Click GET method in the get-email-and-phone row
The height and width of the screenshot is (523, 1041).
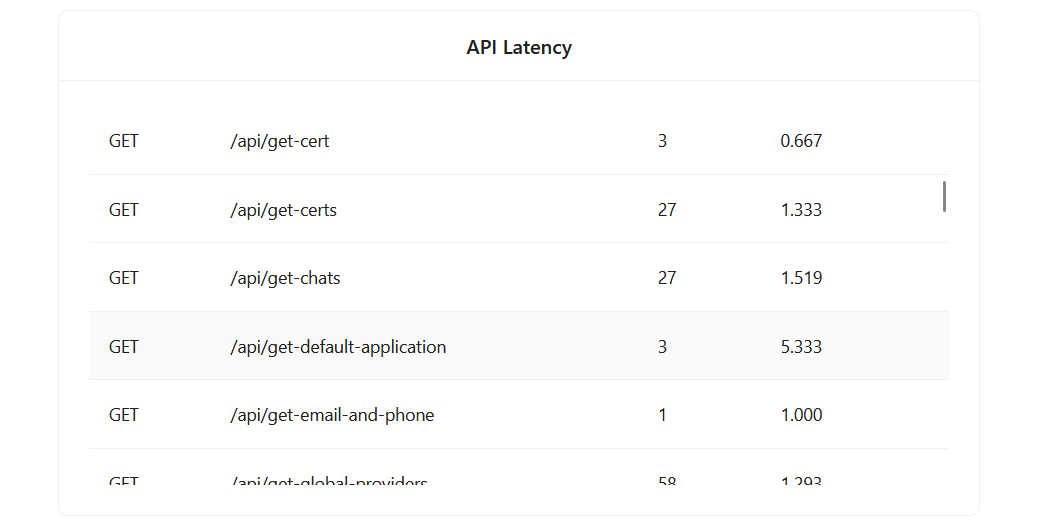(x=124, y=415)
